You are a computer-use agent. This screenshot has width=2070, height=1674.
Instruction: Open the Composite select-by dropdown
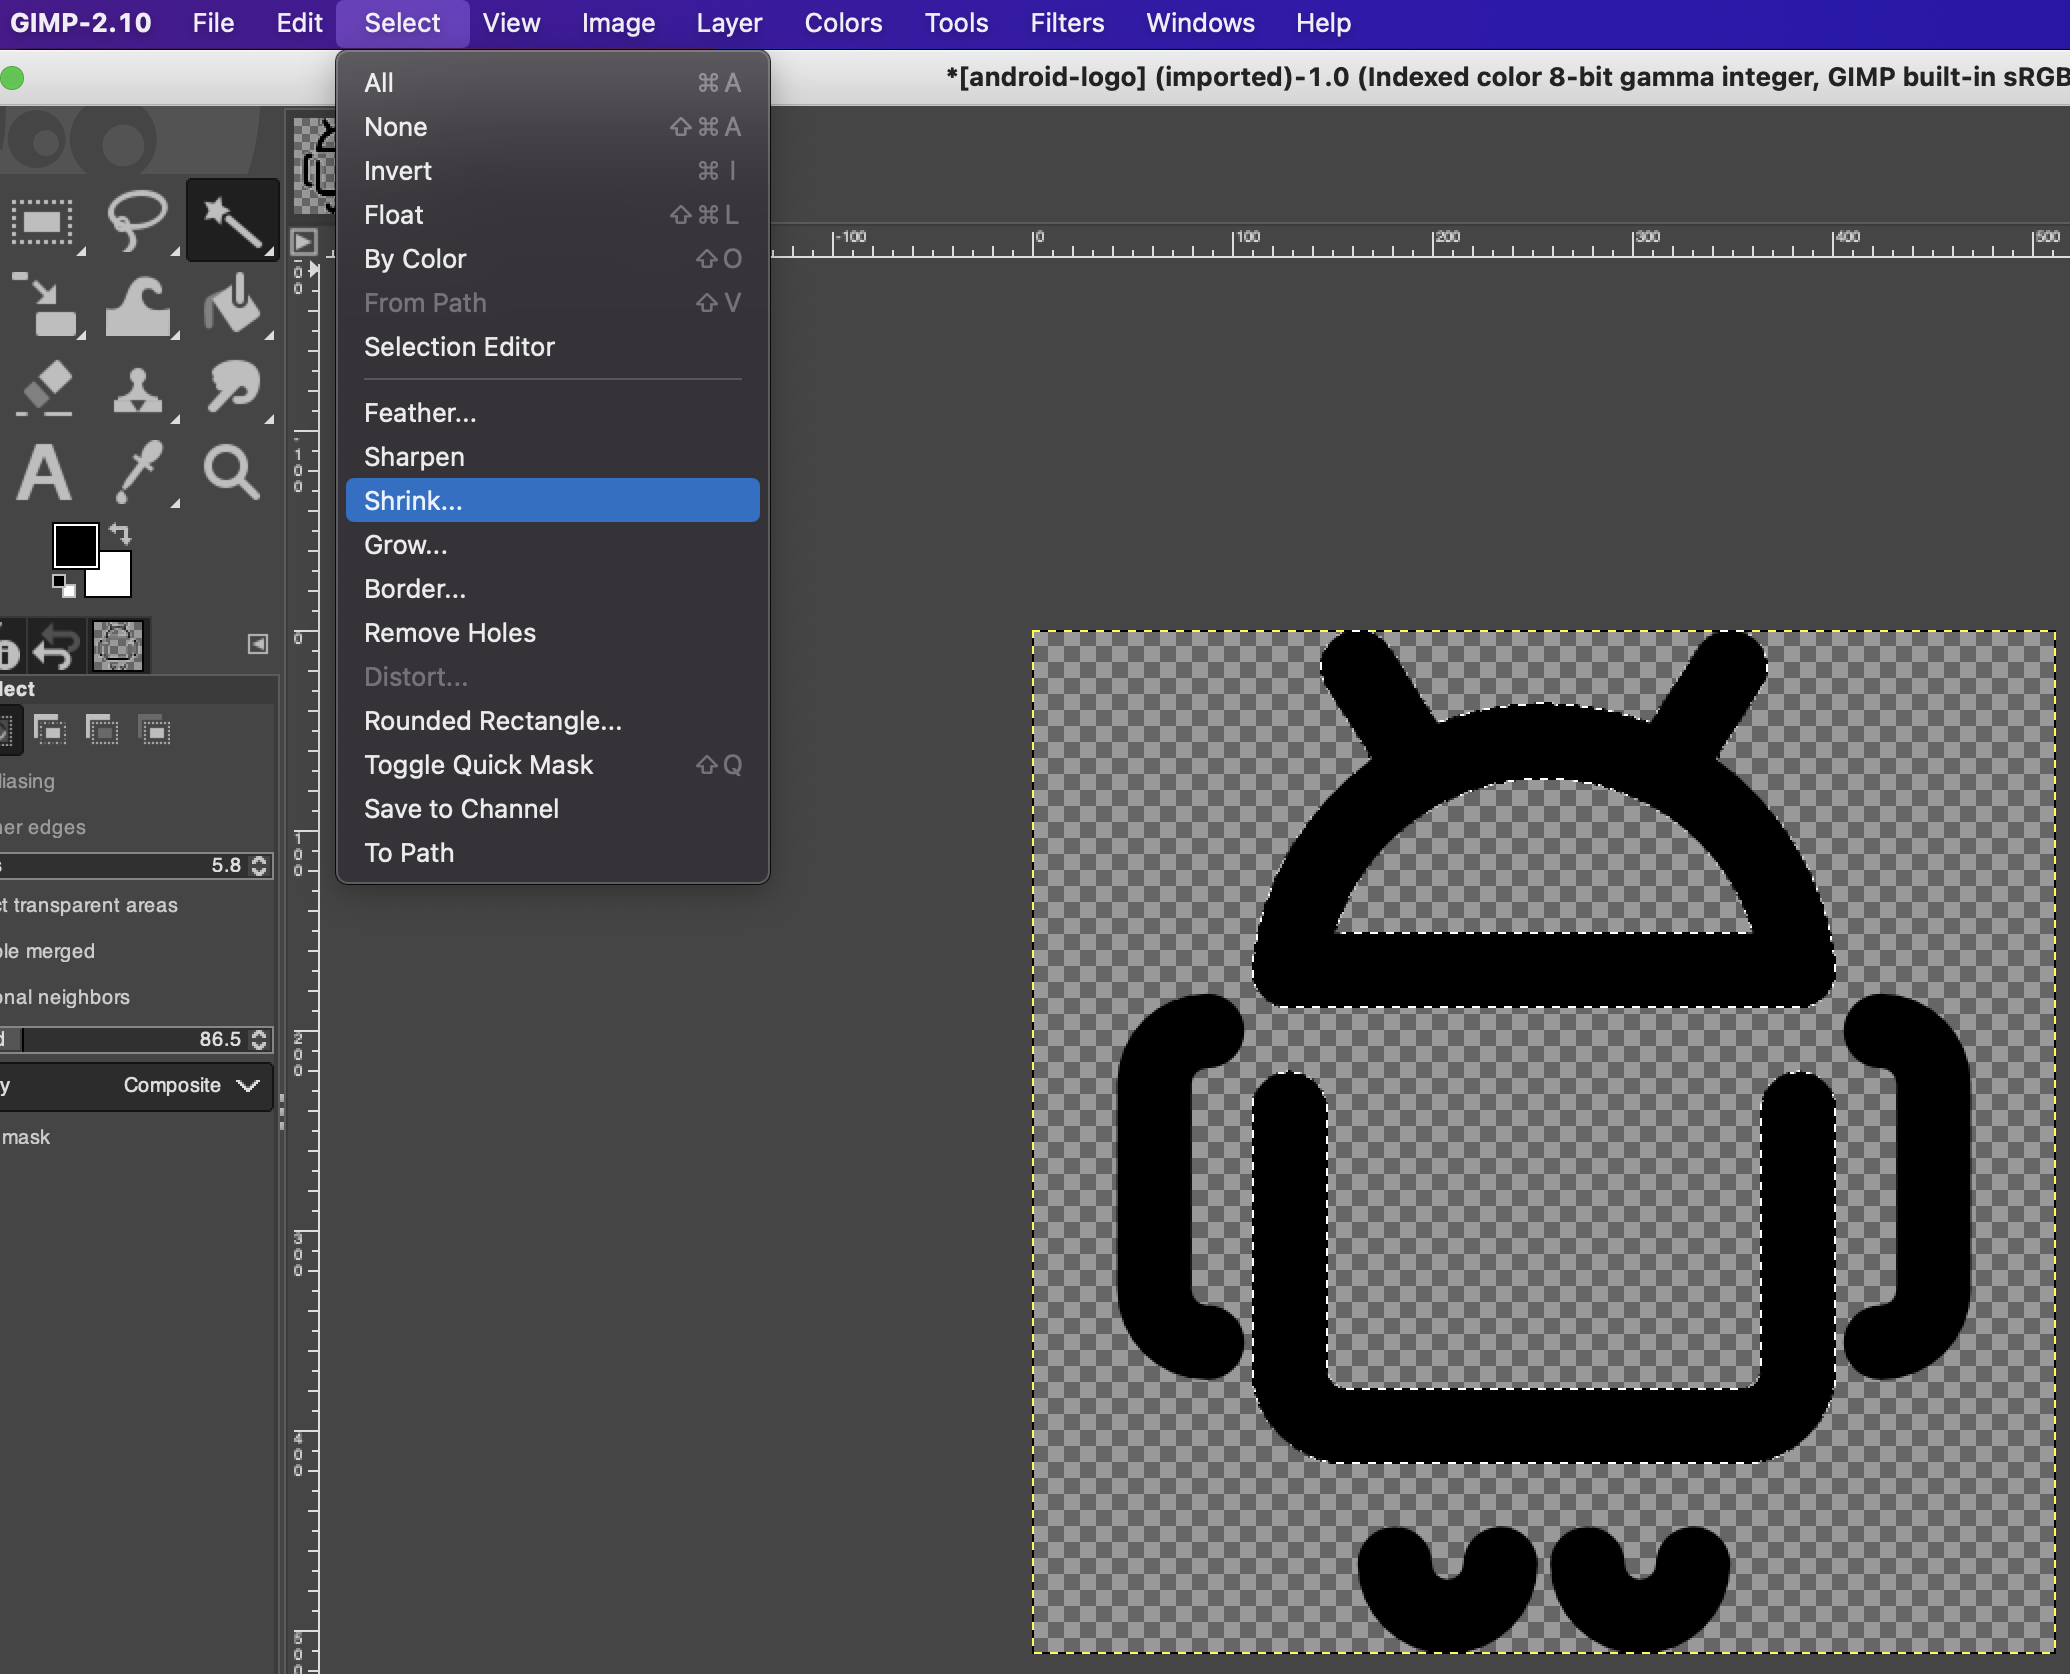(x=190, y=1085)
